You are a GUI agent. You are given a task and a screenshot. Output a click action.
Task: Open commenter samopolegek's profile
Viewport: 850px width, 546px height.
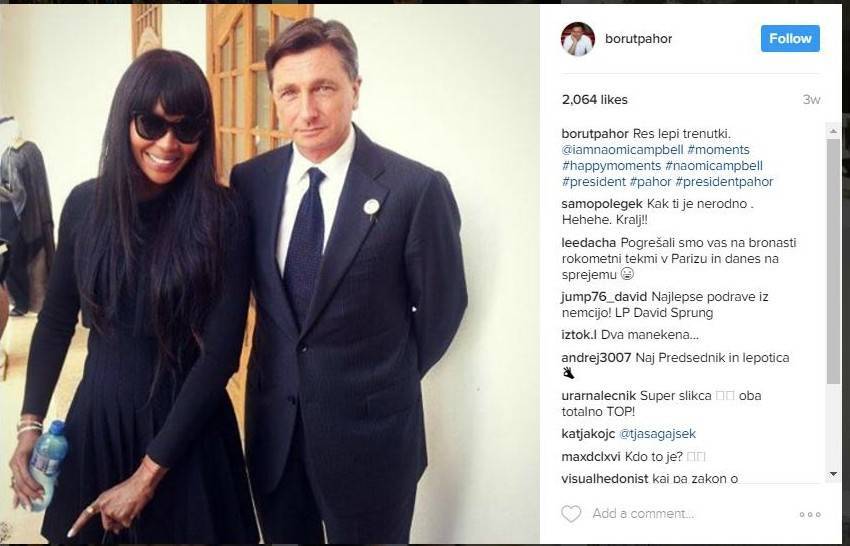pos(602,204)
